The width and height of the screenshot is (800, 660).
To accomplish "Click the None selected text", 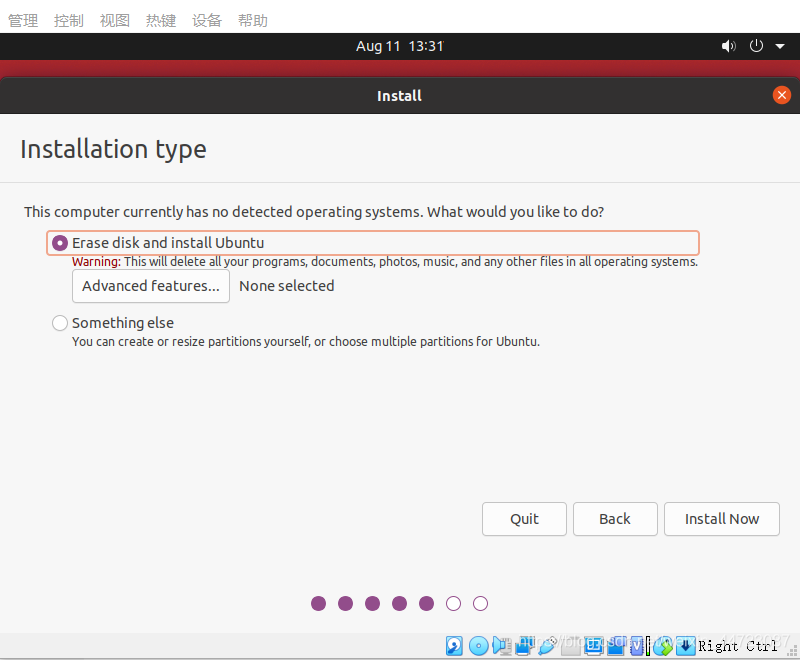I will (287, 286).
